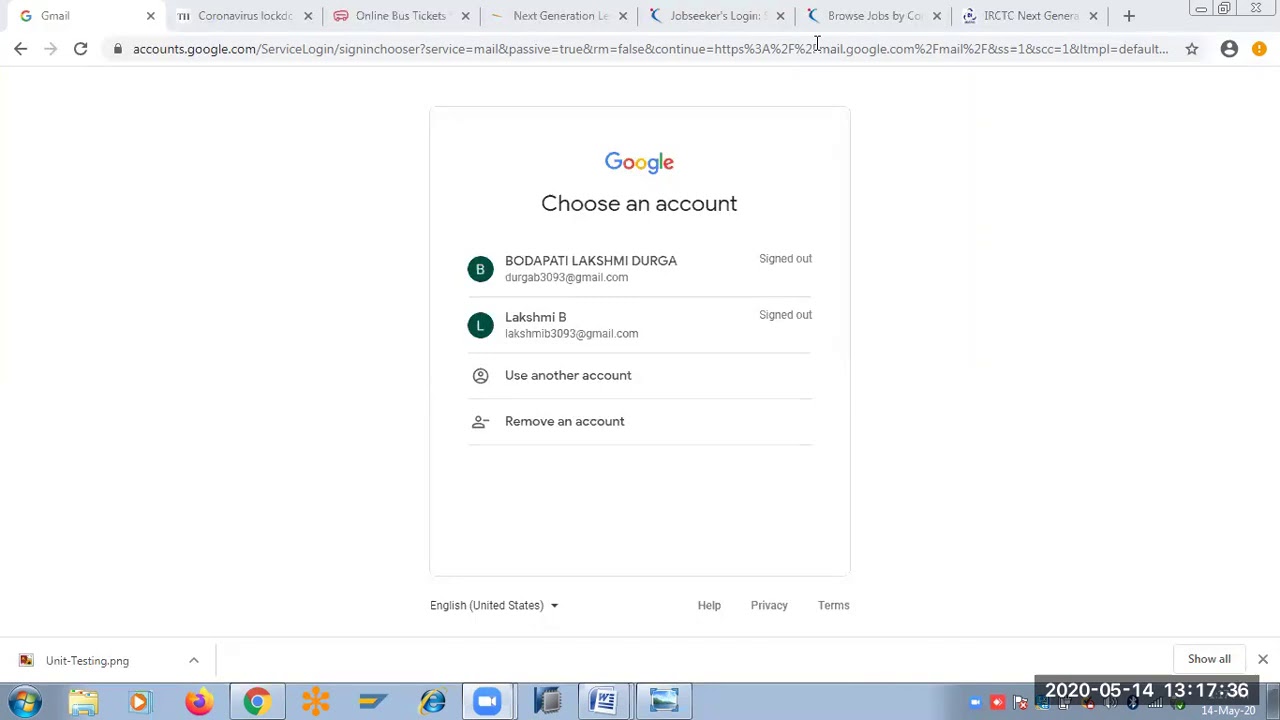The height and width of the screenshot is (720, 1280).
Task: Open the picture viewer taskbar icon
Action: click(x=664, y=701)
